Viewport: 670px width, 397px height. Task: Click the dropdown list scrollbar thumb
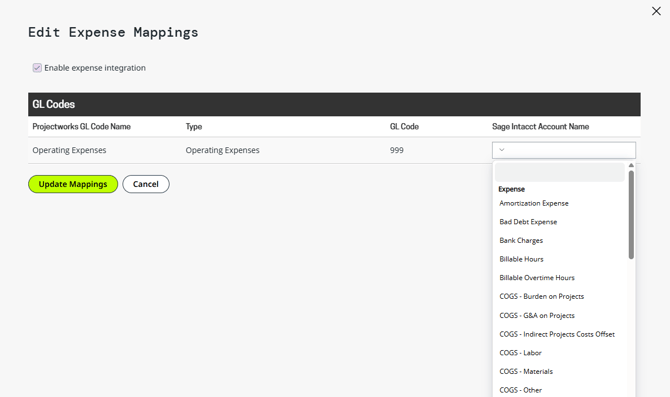coord(631,215)
